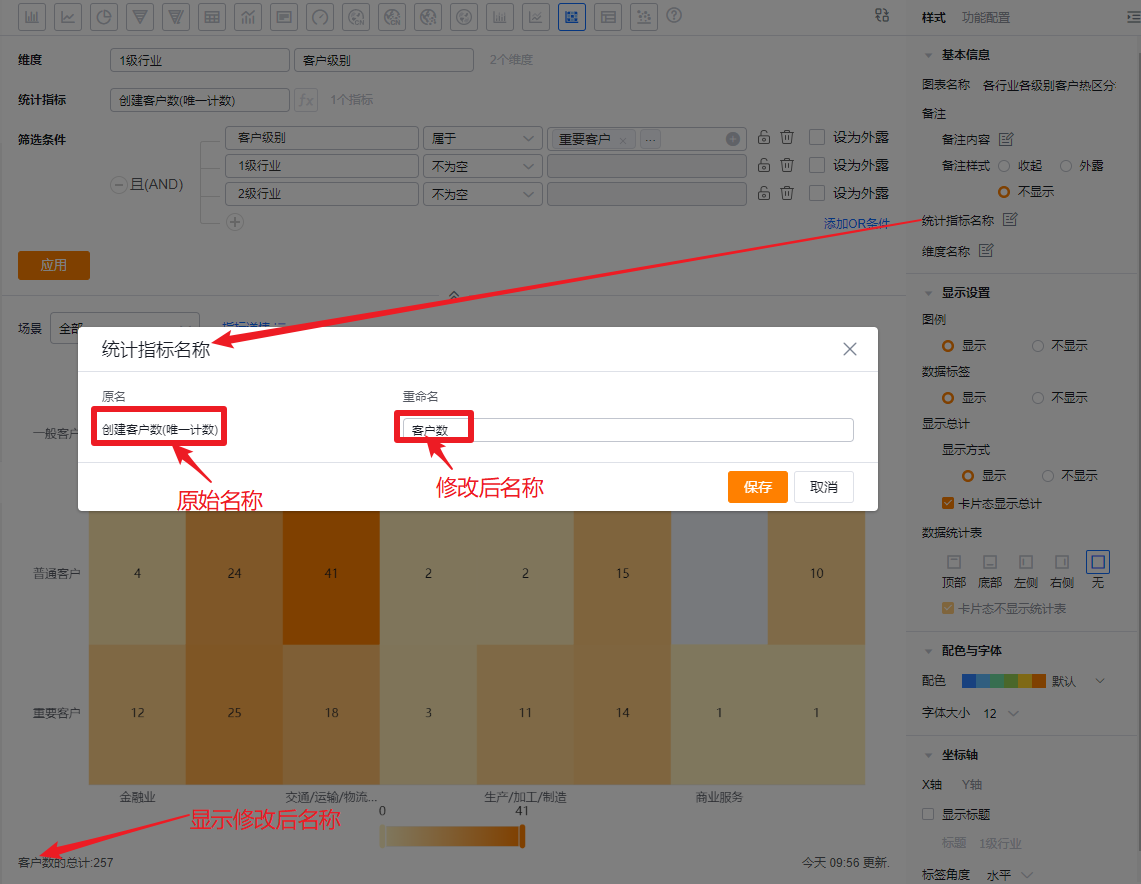Check 设为外露 for the 客户级别 filter
This screenshot has height=884, width=1141.
pyautogui.click(x=817, y=138)
